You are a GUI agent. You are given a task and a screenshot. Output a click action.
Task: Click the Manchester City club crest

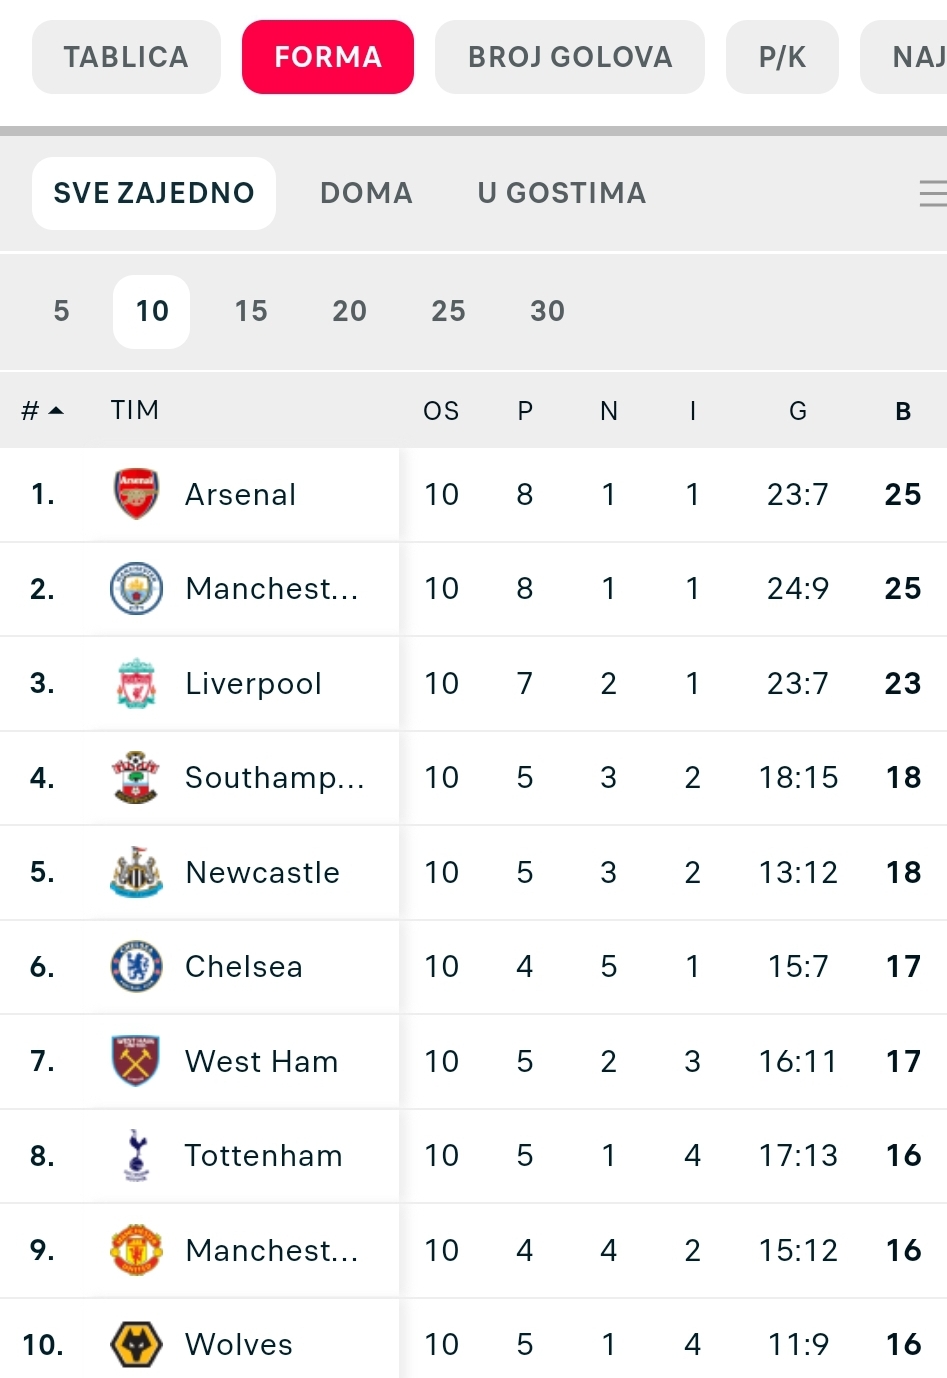coord(136,589)
